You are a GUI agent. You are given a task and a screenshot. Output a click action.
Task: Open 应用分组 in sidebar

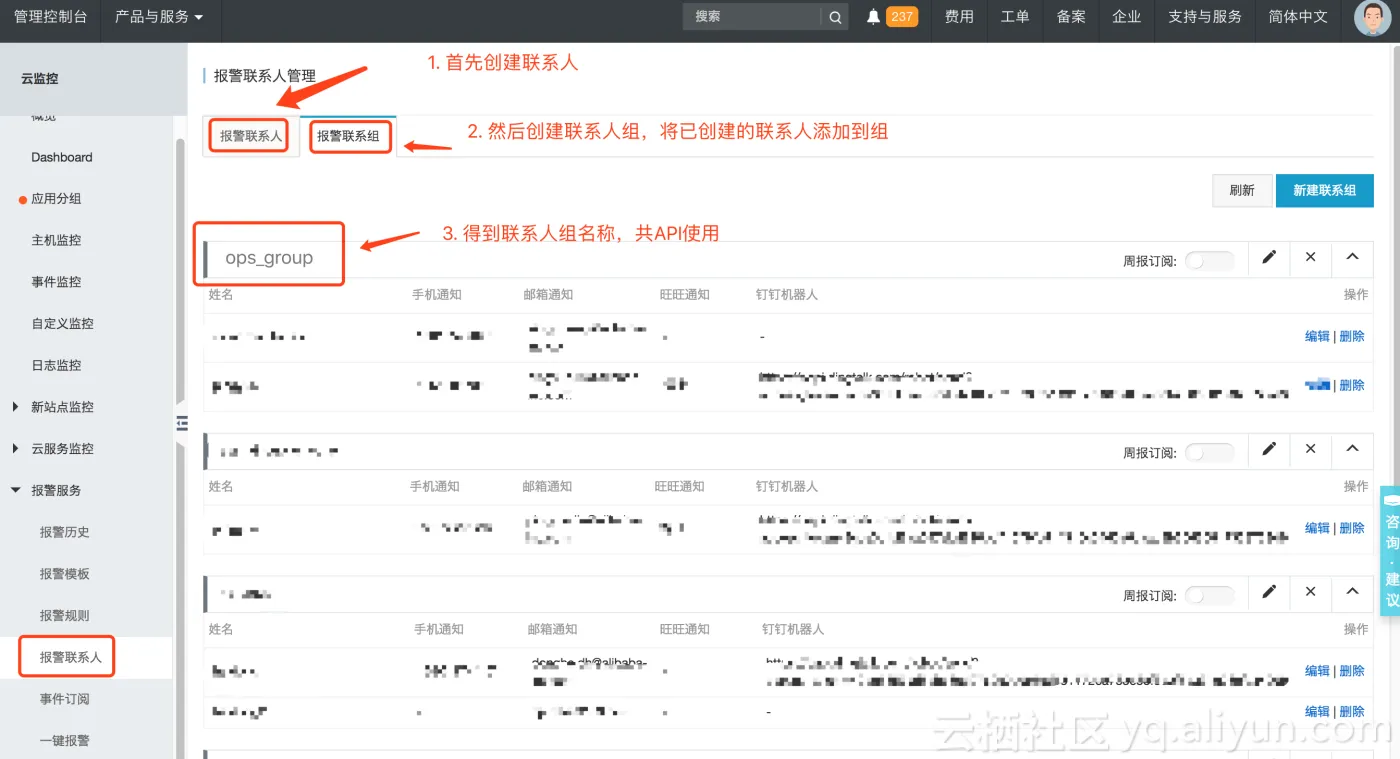click(56, 199)
